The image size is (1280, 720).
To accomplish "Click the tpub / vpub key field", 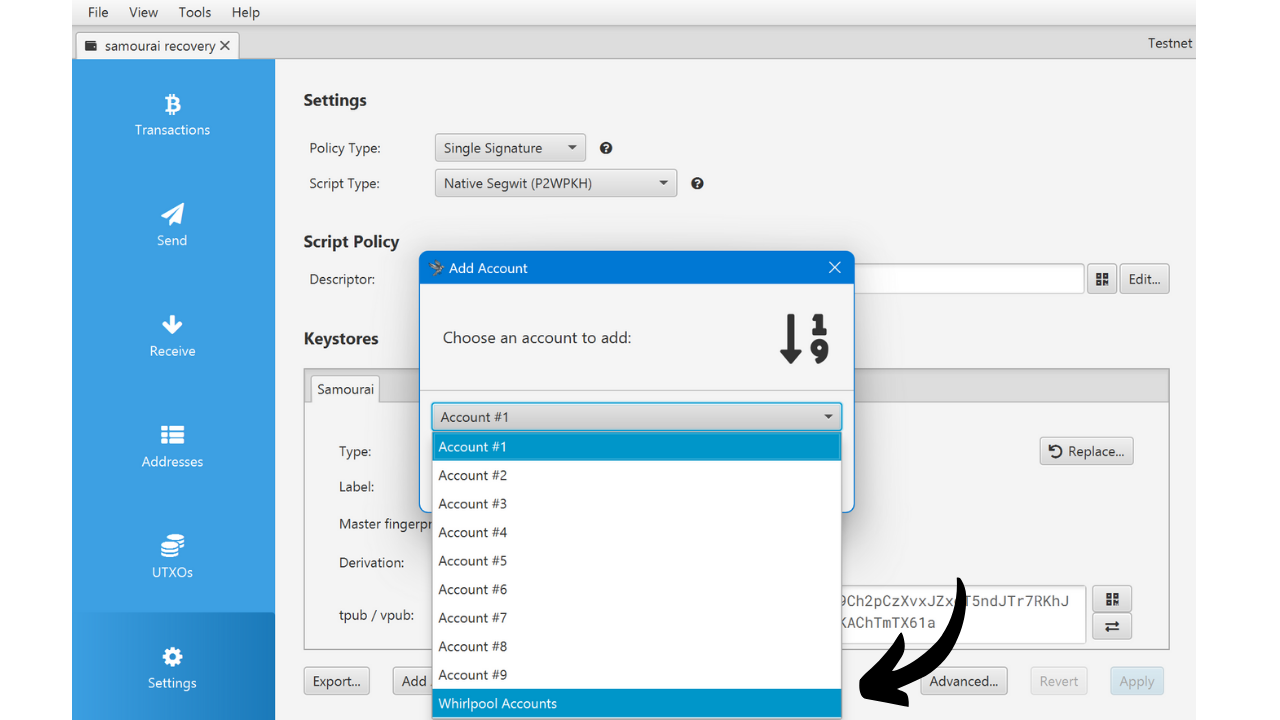I will coord(963,614).
